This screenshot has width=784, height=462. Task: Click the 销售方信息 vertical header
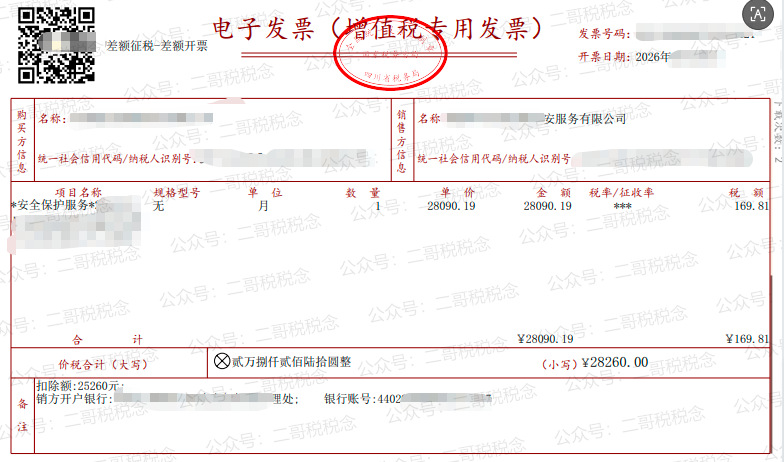400,140
